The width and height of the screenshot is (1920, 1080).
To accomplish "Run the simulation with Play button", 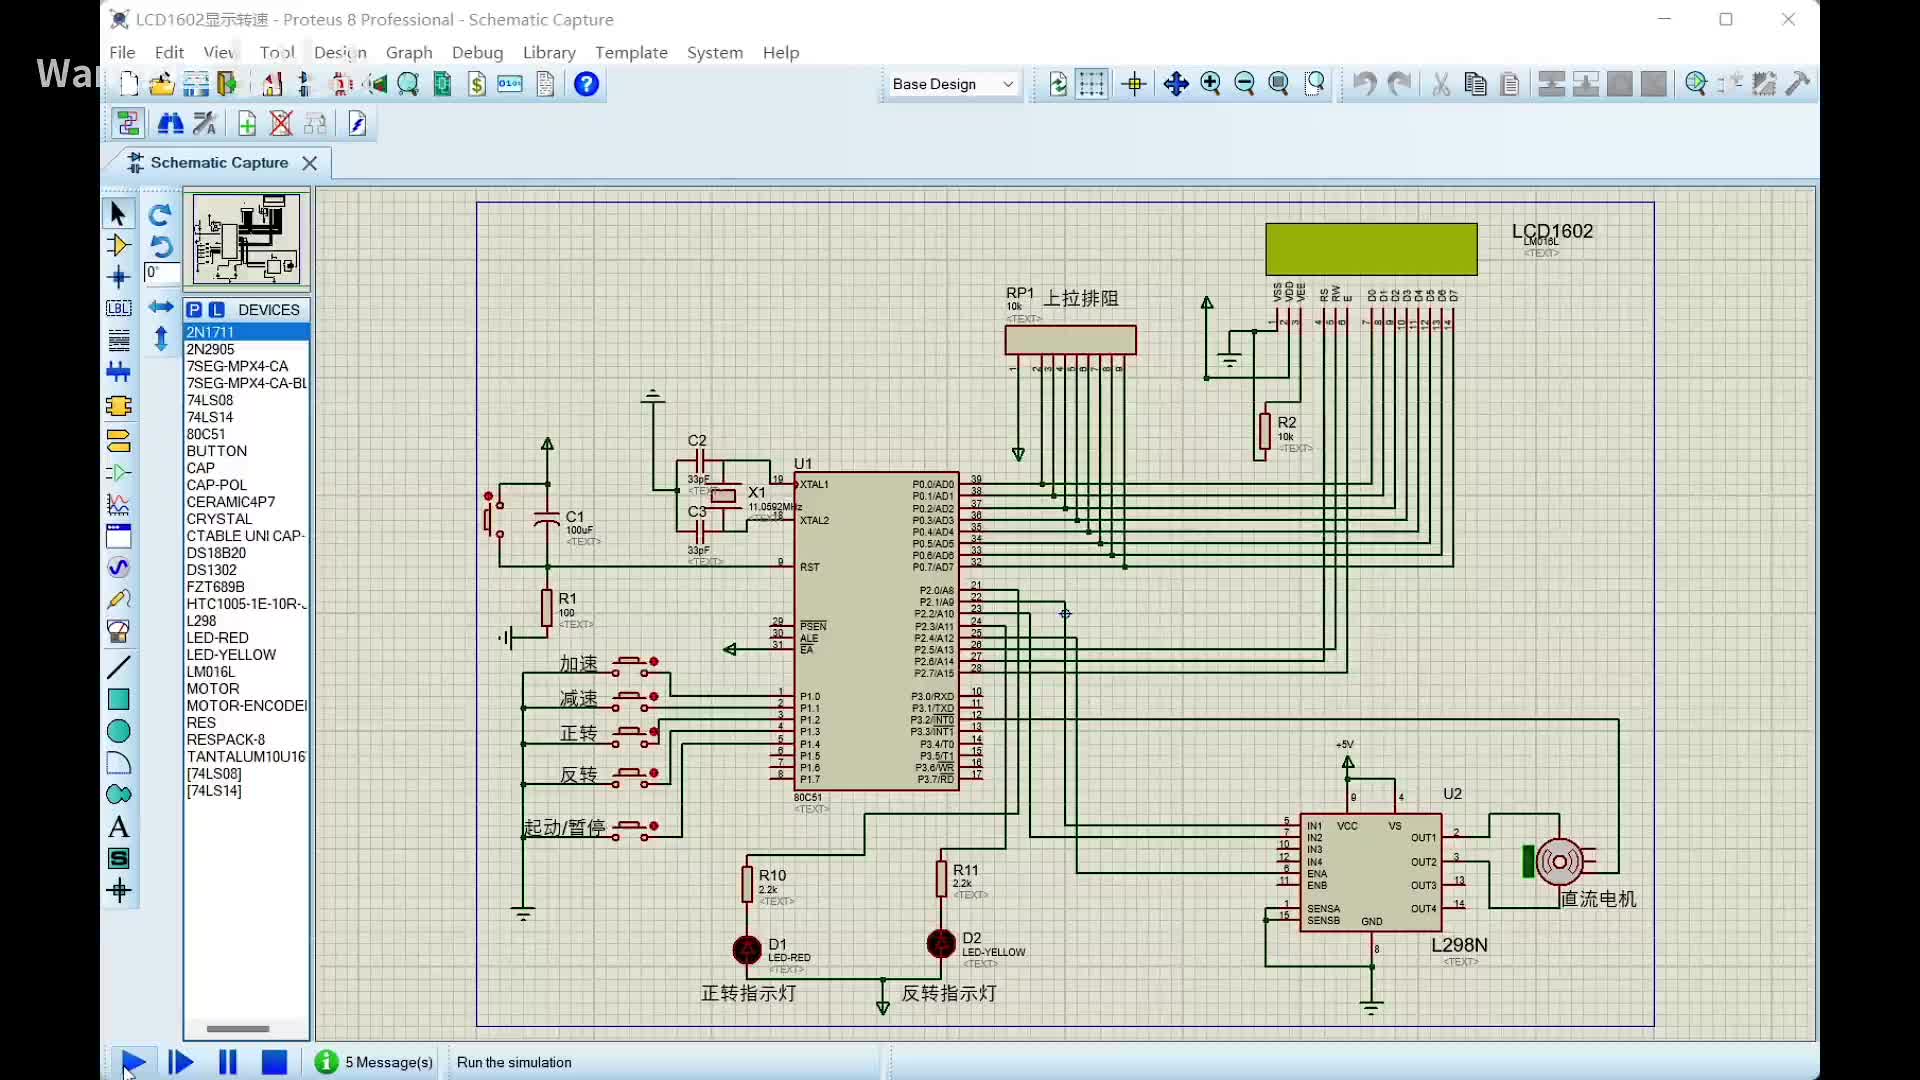I will [133, 1062].
